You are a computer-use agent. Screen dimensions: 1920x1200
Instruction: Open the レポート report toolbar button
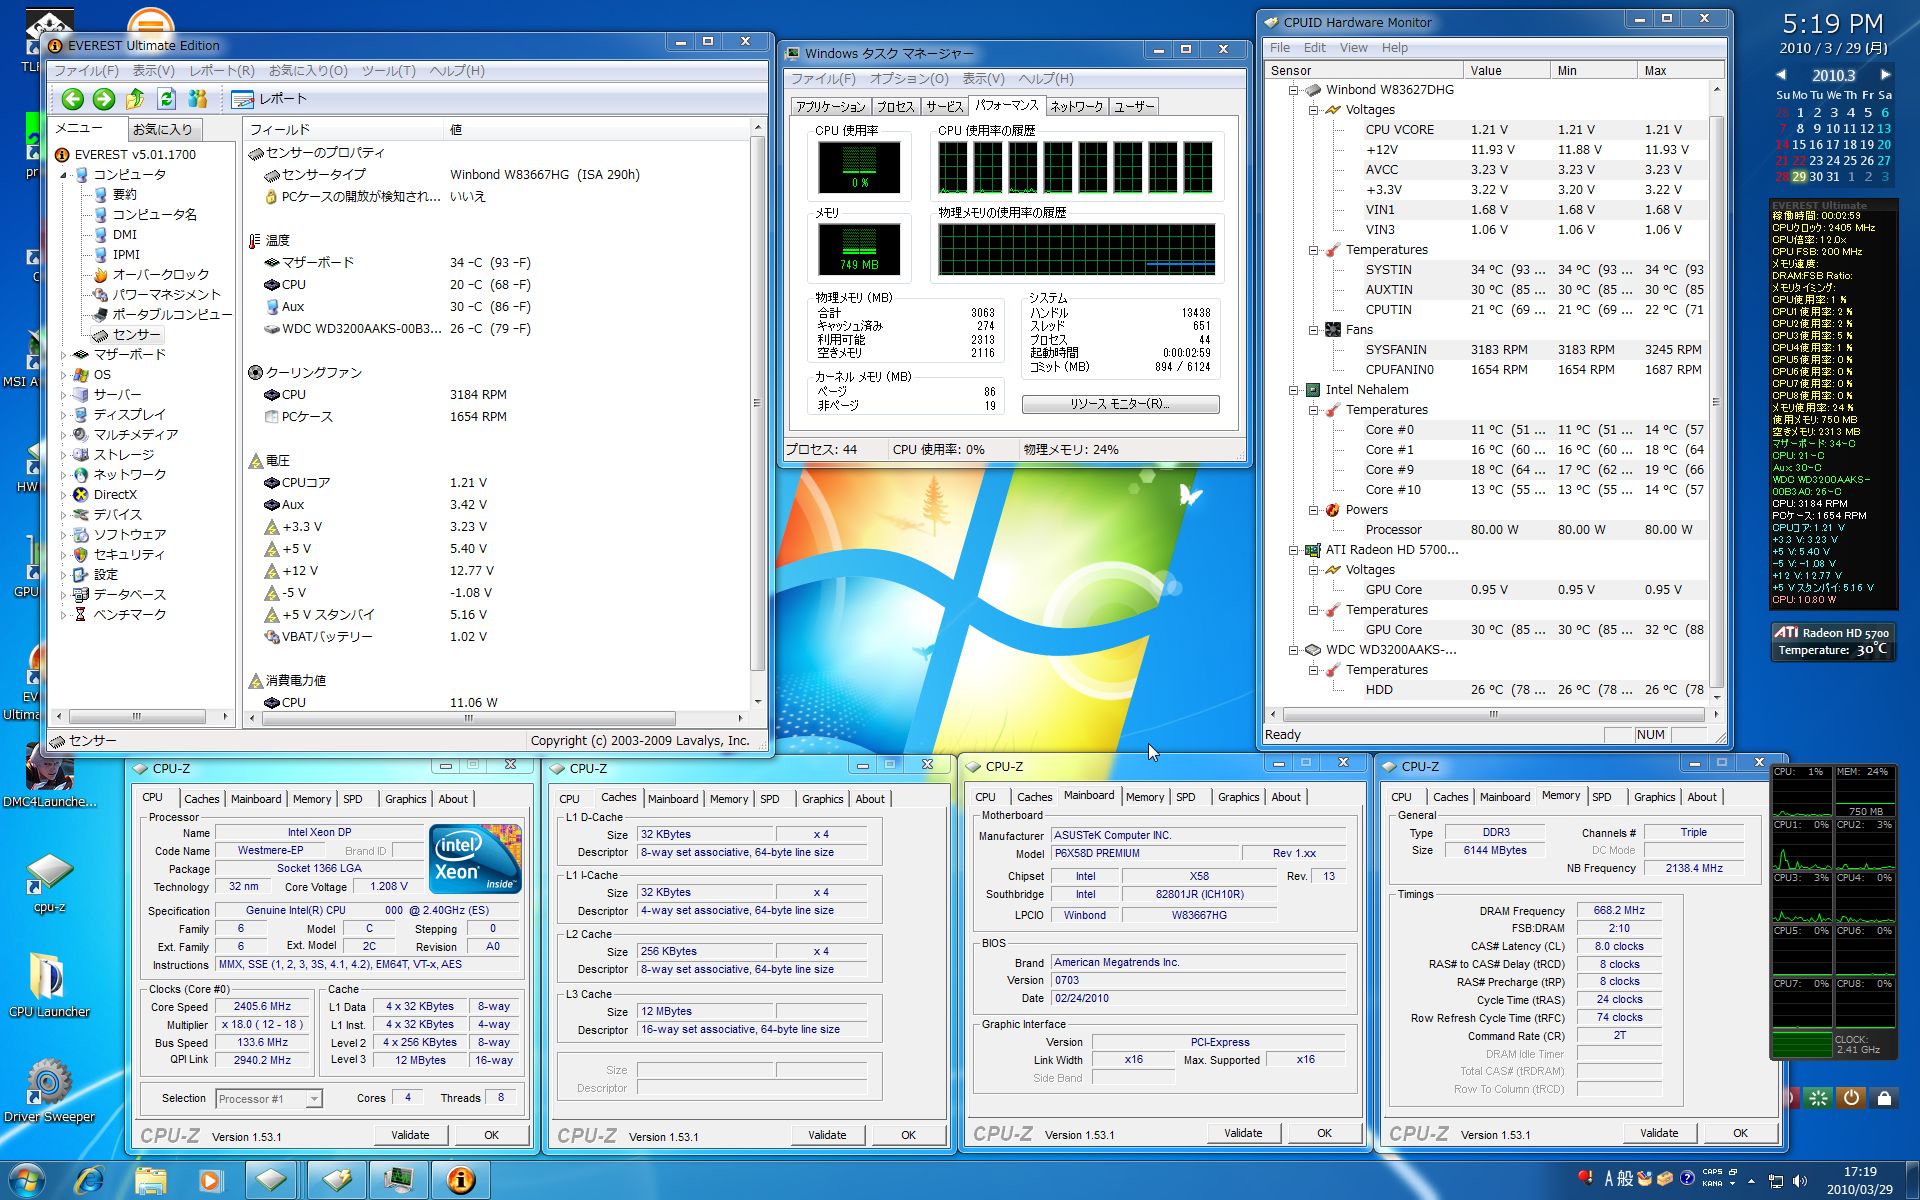[x=269, y=98]
